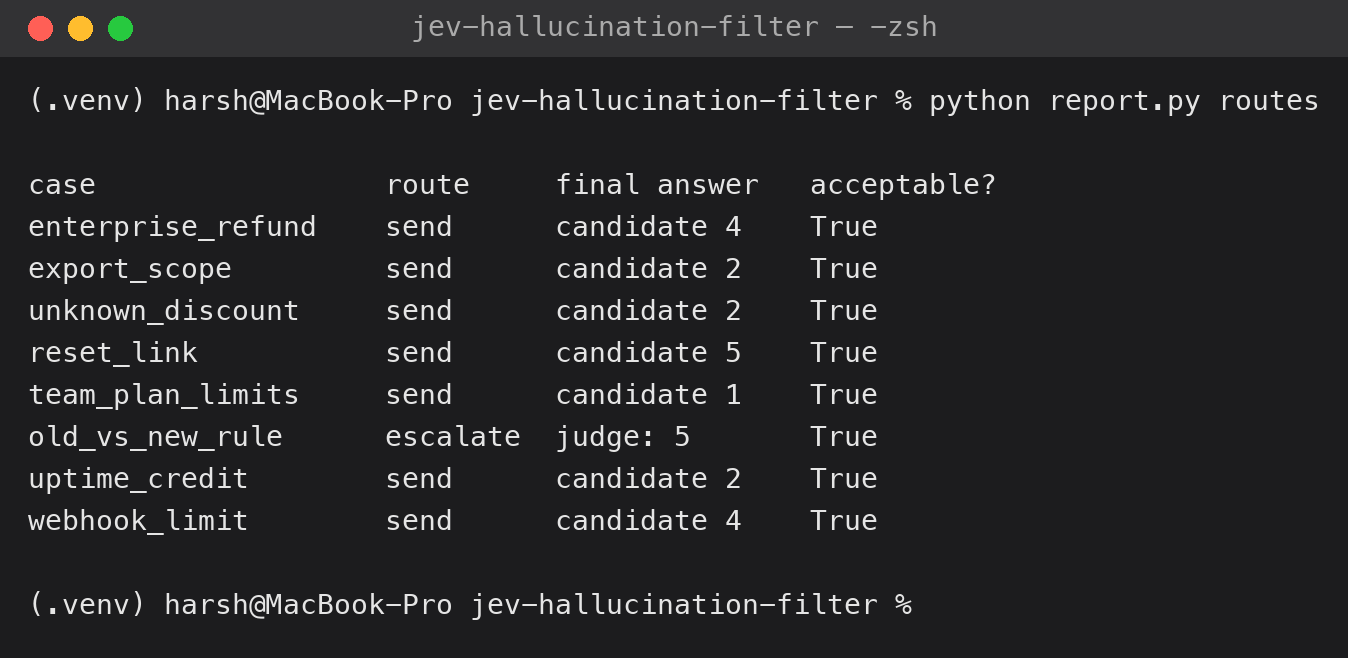Click the uptime_credit case name
Screen dimensions: 1348x658
138,479
